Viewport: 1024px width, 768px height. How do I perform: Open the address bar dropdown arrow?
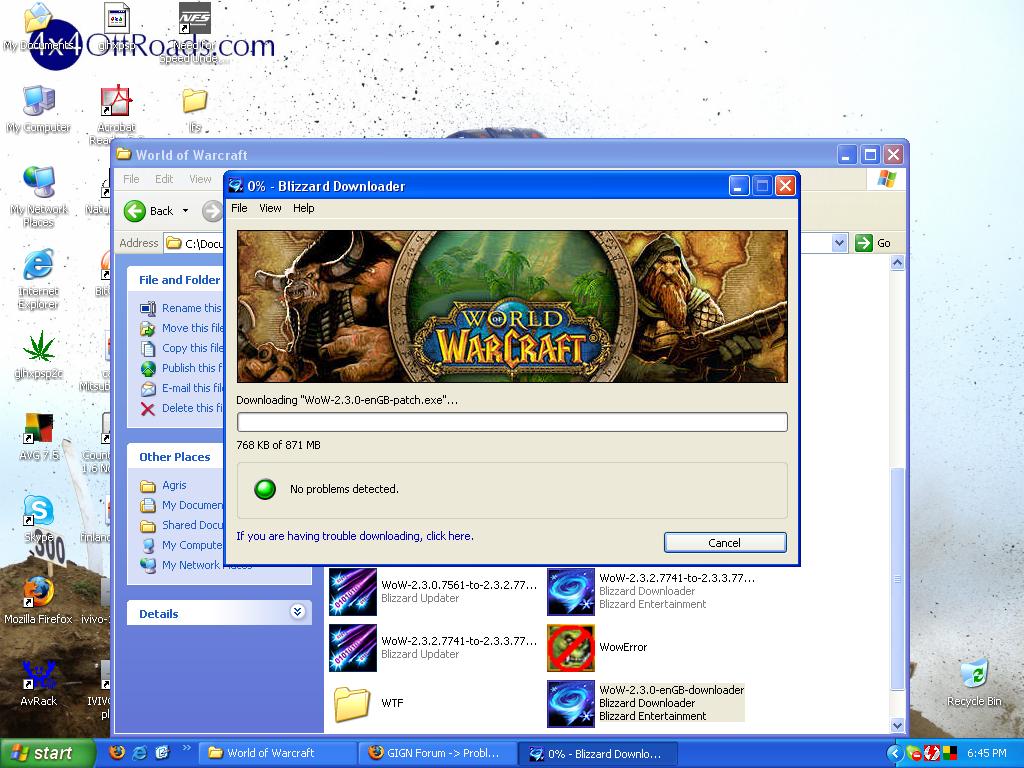pyautogui.click(x=839, y=243)
